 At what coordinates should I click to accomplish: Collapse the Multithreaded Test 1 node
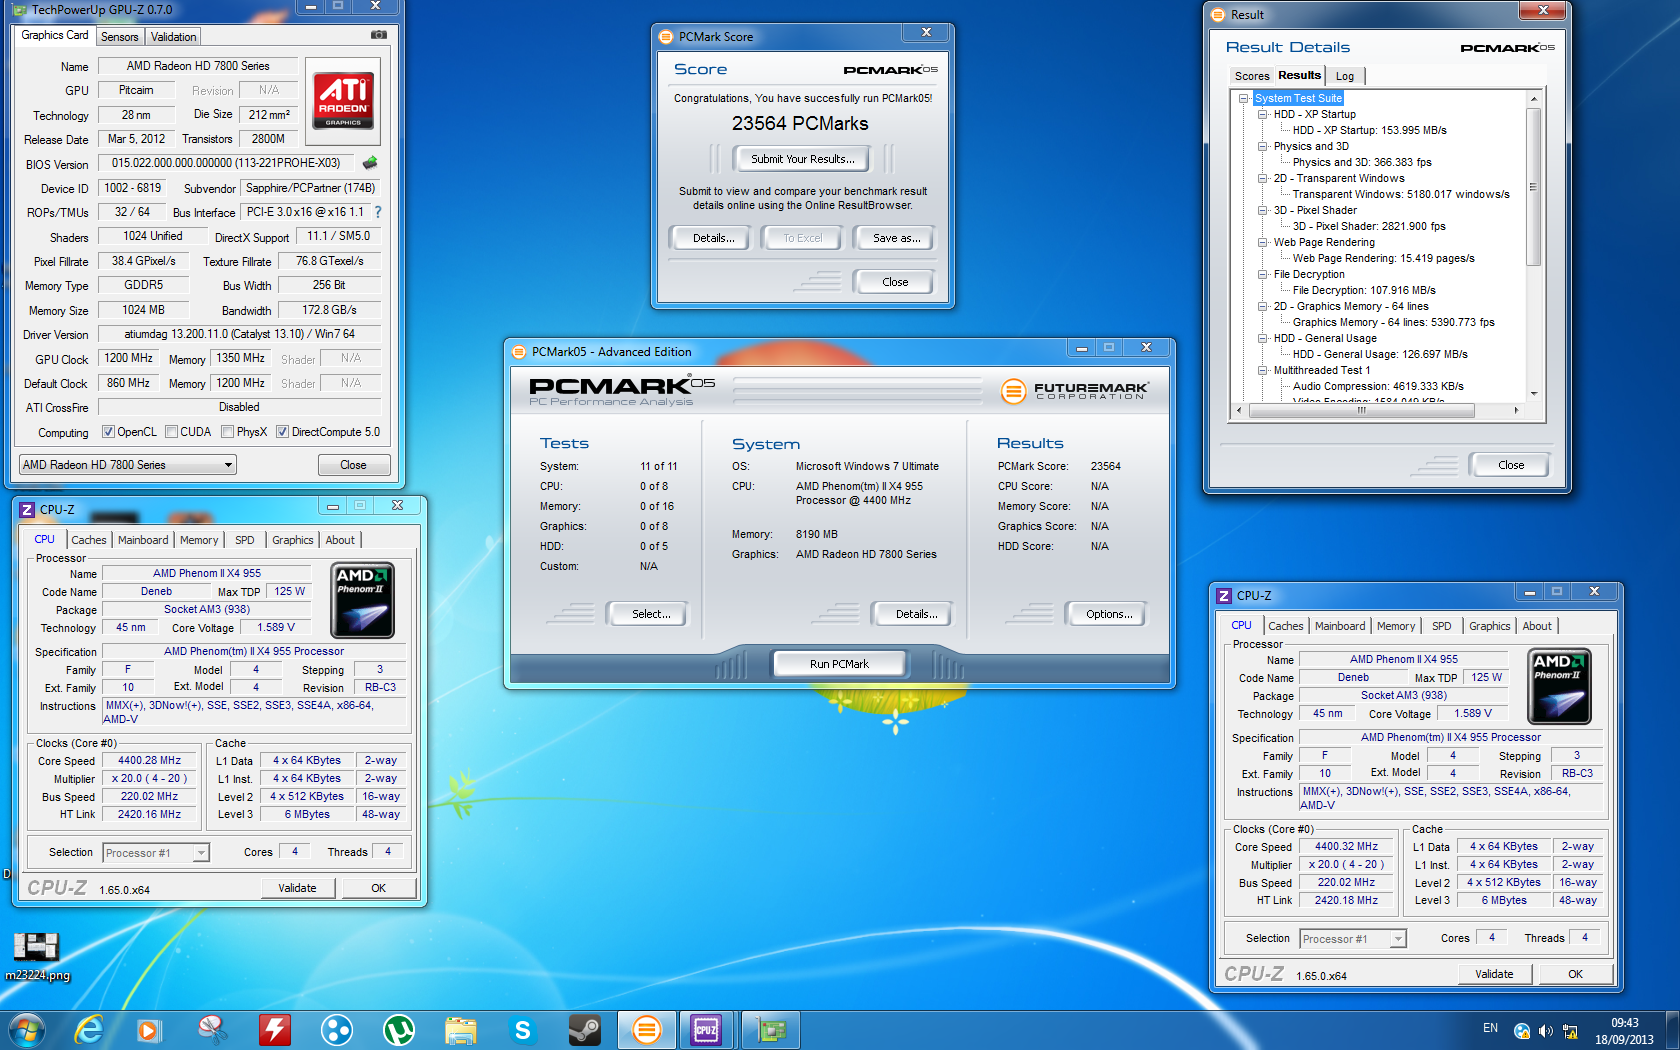(1262, 370)
